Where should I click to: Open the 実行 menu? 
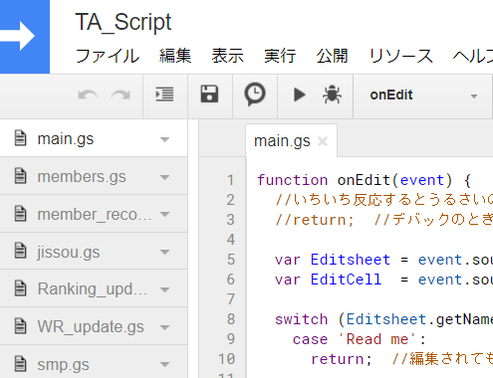point(280,56)
